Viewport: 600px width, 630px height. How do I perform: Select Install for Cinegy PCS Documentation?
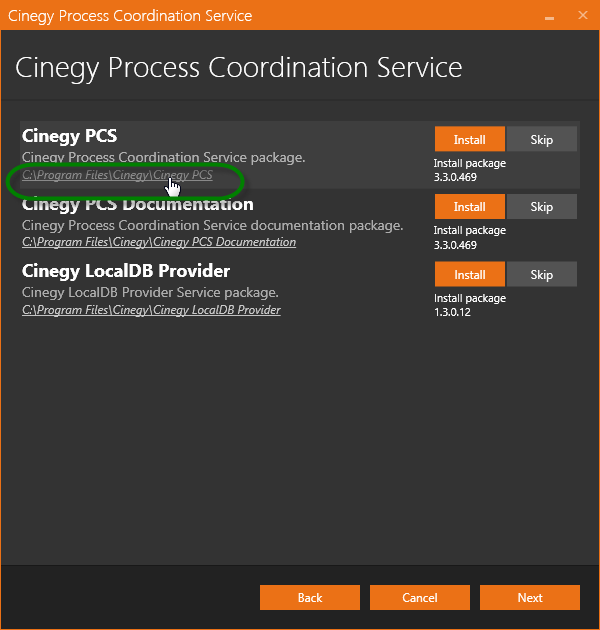click(470, 207)
